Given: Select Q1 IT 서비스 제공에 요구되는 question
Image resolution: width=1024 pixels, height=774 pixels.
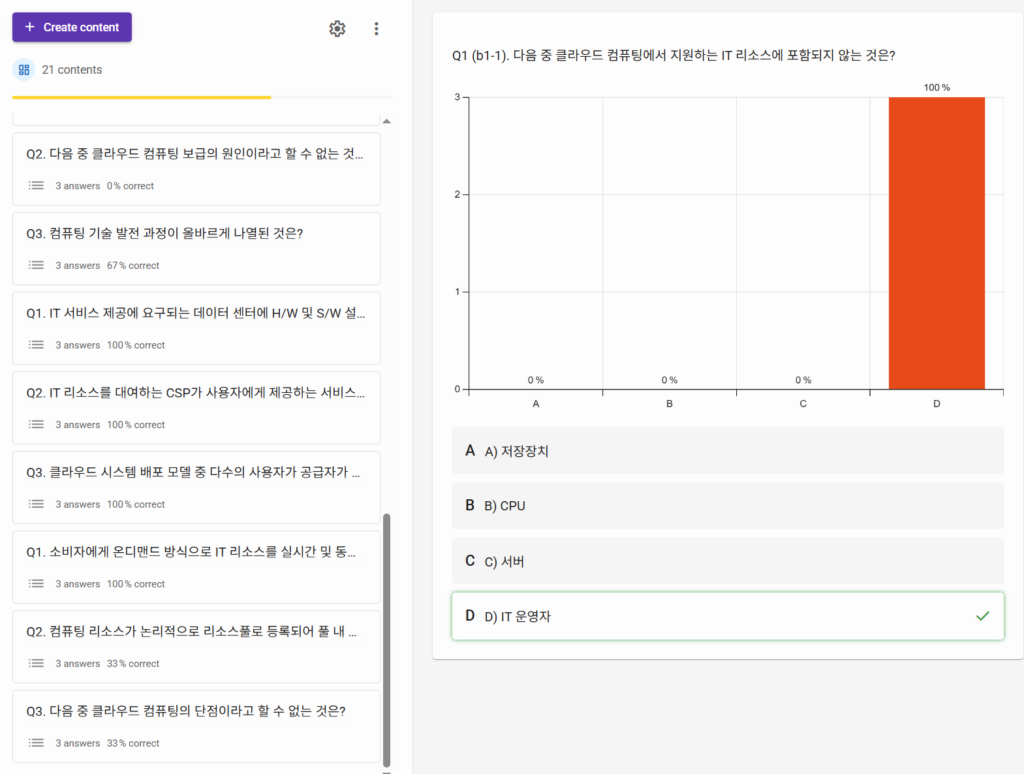Looking at the screenshot, I should tap(196, 313).
